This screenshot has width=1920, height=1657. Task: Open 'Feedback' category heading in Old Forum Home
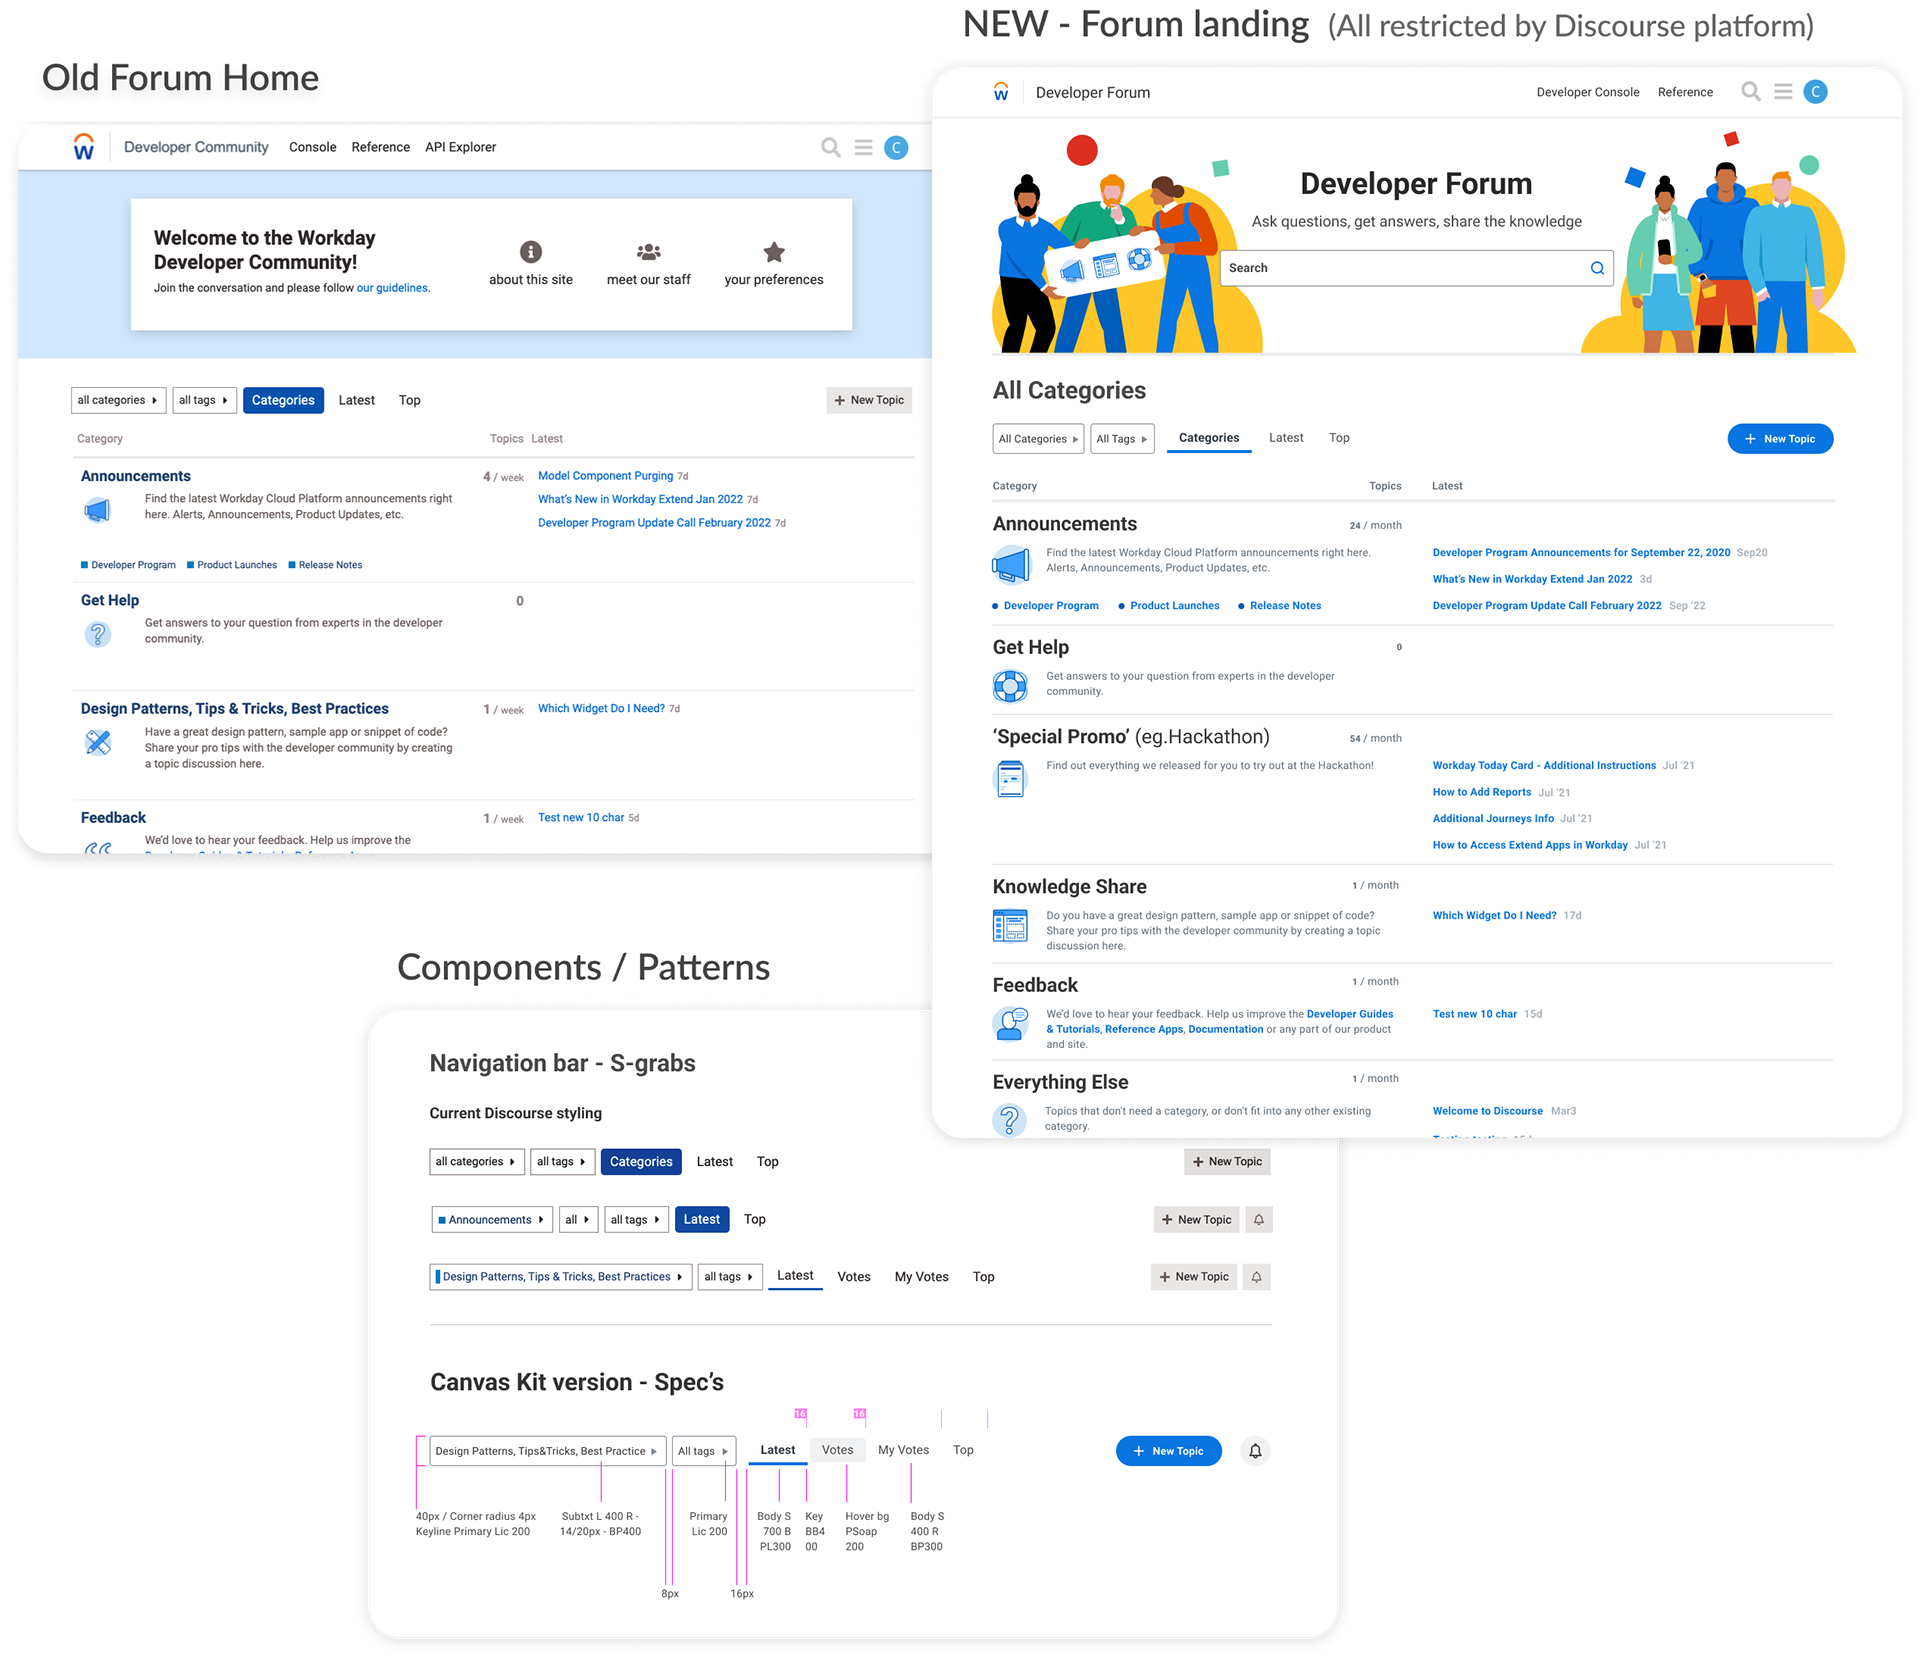point(113,818)
